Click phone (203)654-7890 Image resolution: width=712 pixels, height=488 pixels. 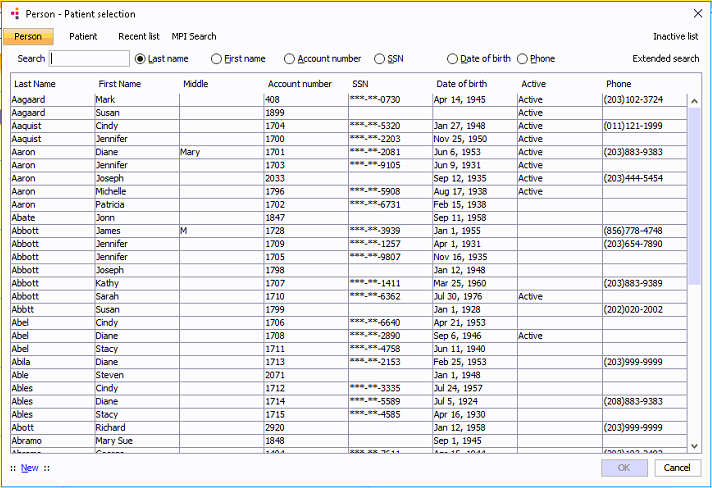point(633,244)
